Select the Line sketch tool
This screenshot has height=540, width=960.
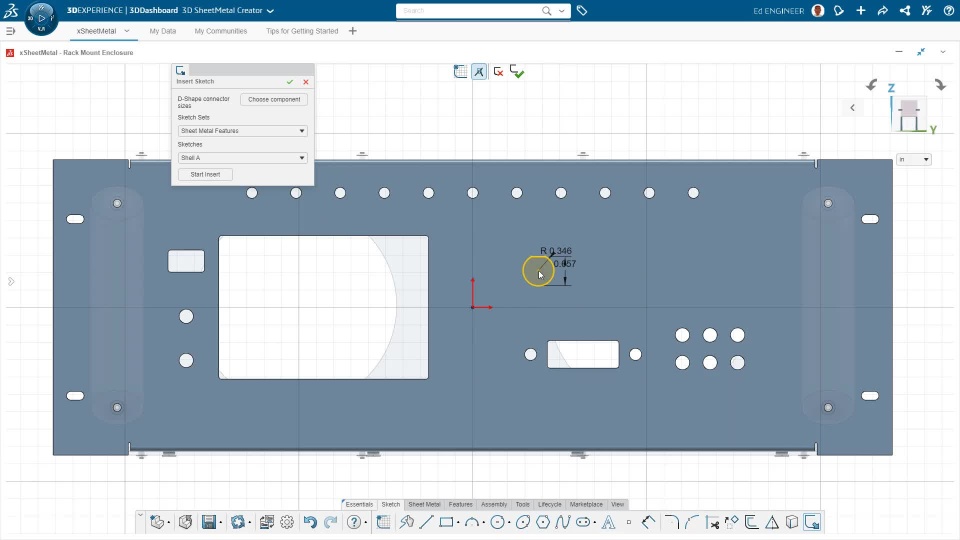point(427,522)
